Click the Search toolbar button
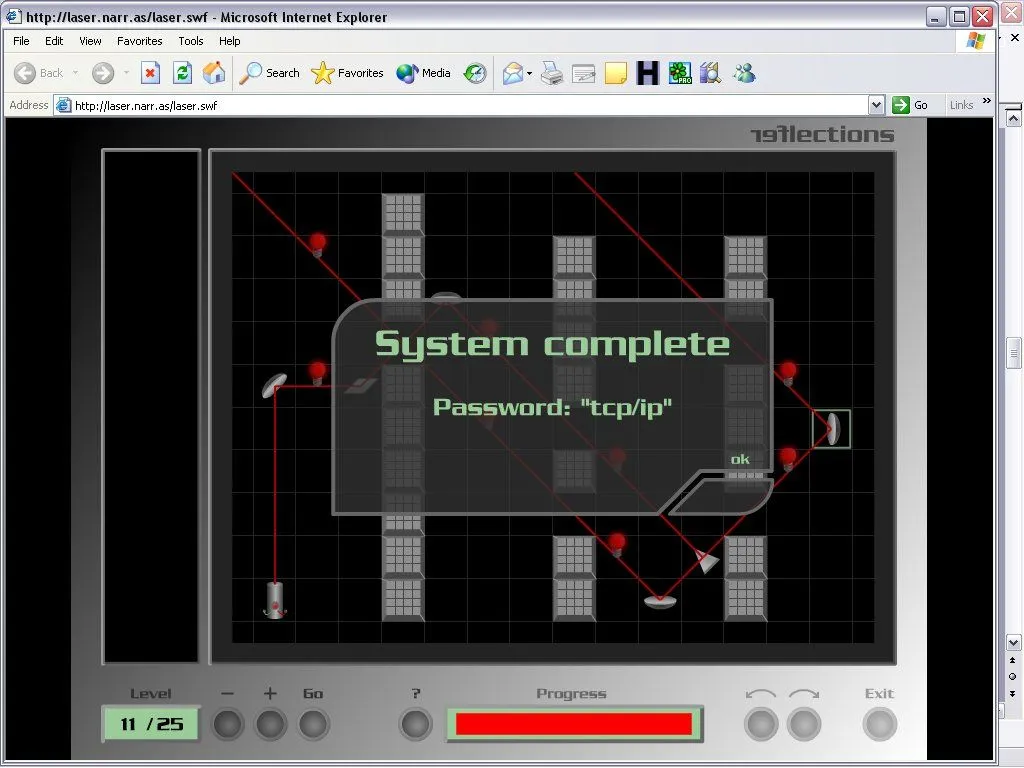The image size is (1024, 768). (x=270, y=73)
